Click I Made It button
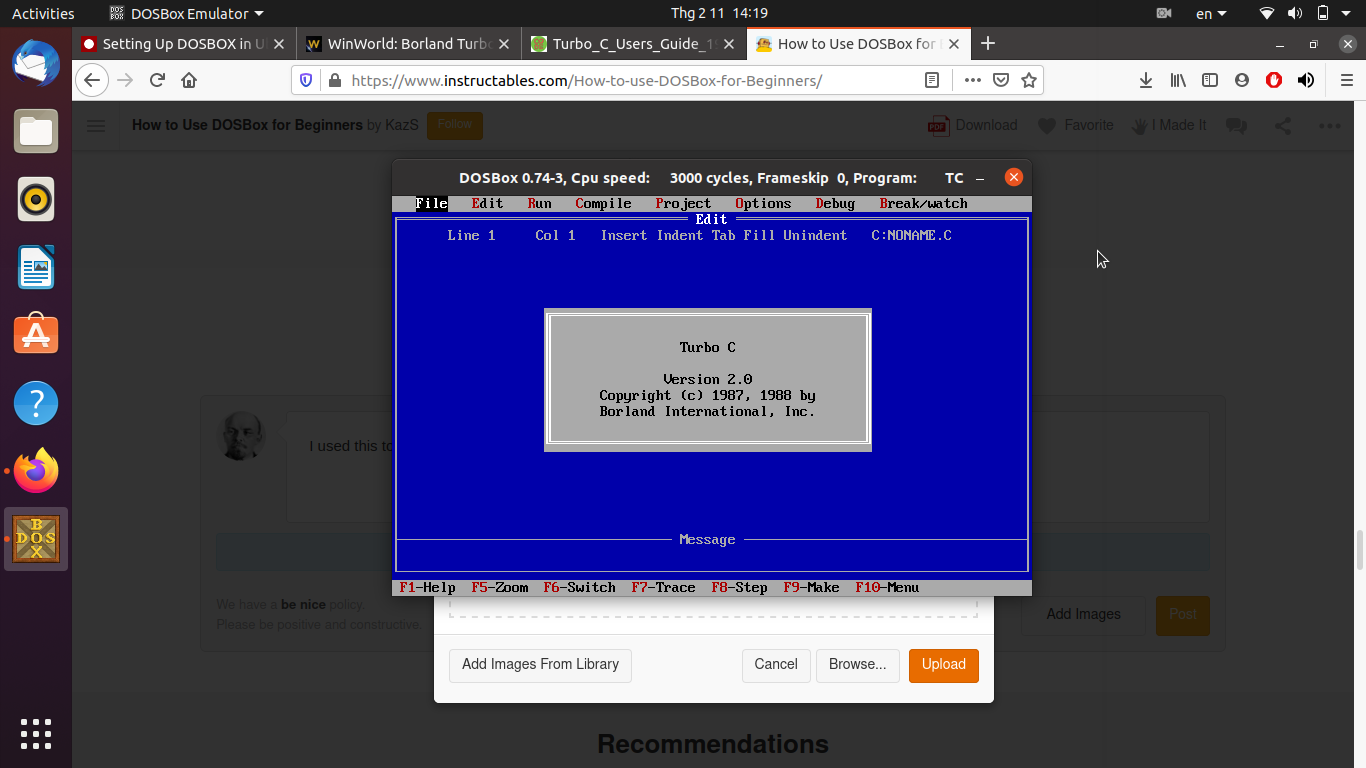This screenshot has width=1366, height=768. point(1168,125)
